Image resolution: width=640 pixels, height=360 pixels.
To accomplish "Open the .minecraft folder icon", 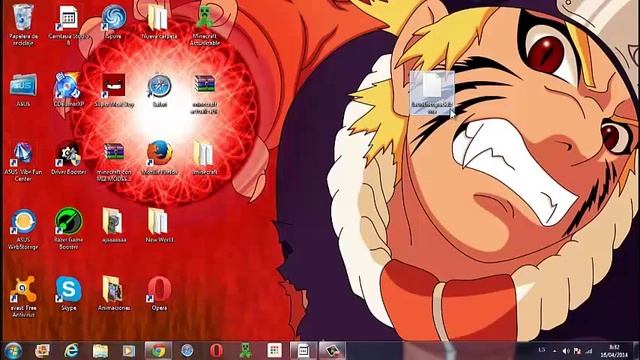I will (204, 158).
